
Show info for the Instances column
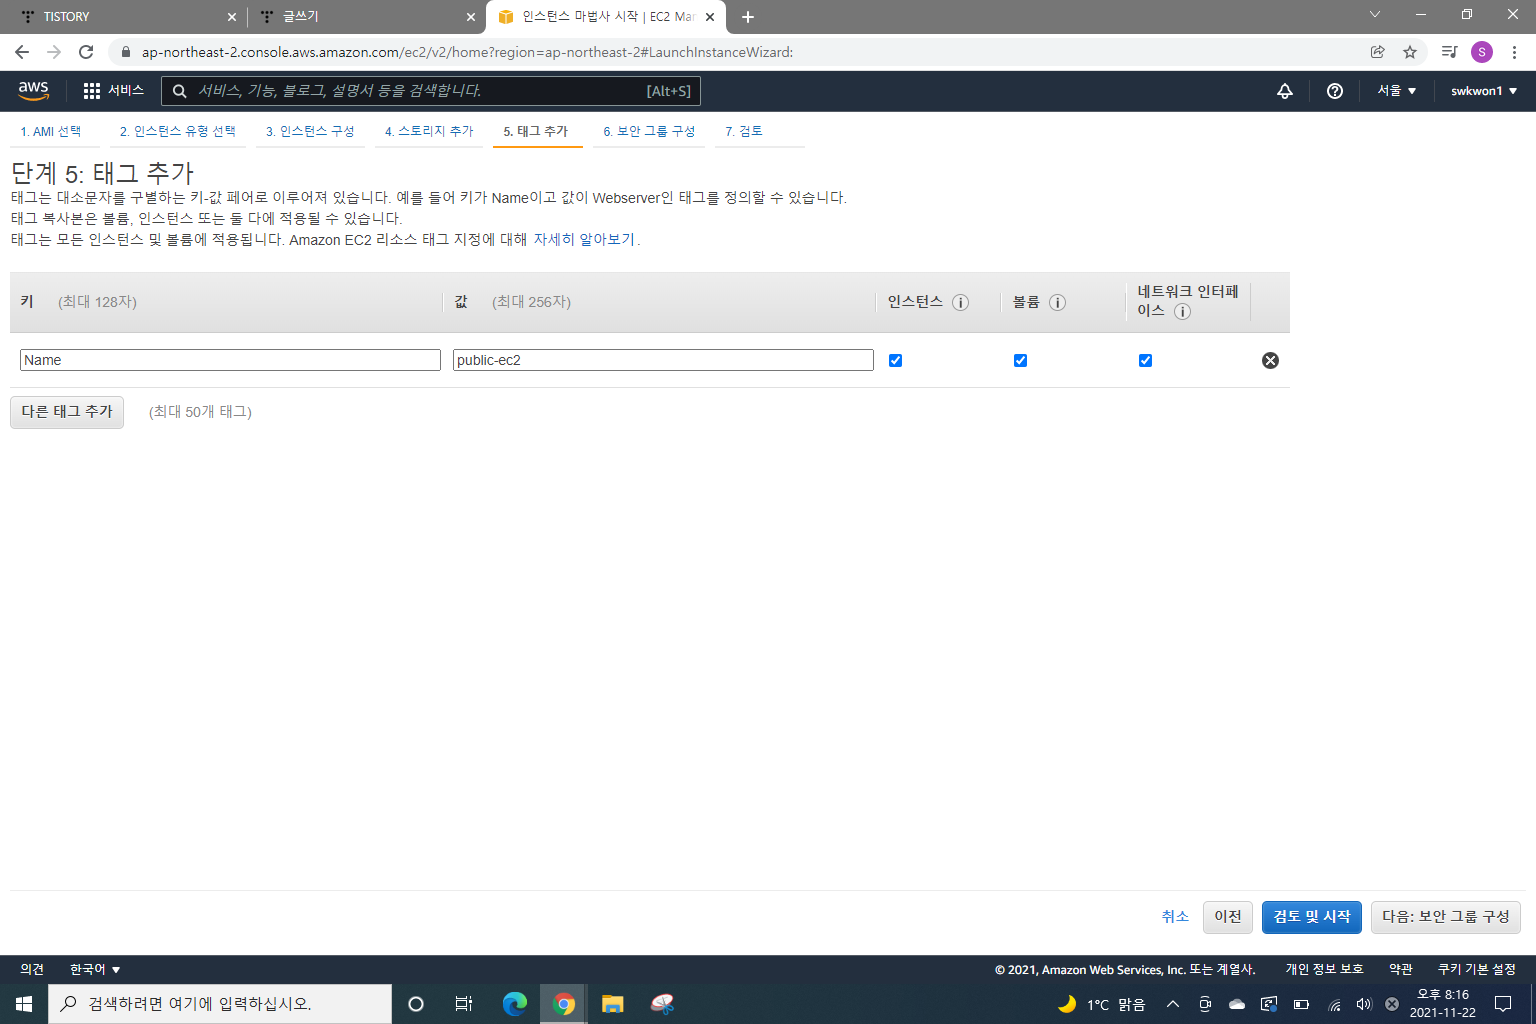(x=961, y=302)
